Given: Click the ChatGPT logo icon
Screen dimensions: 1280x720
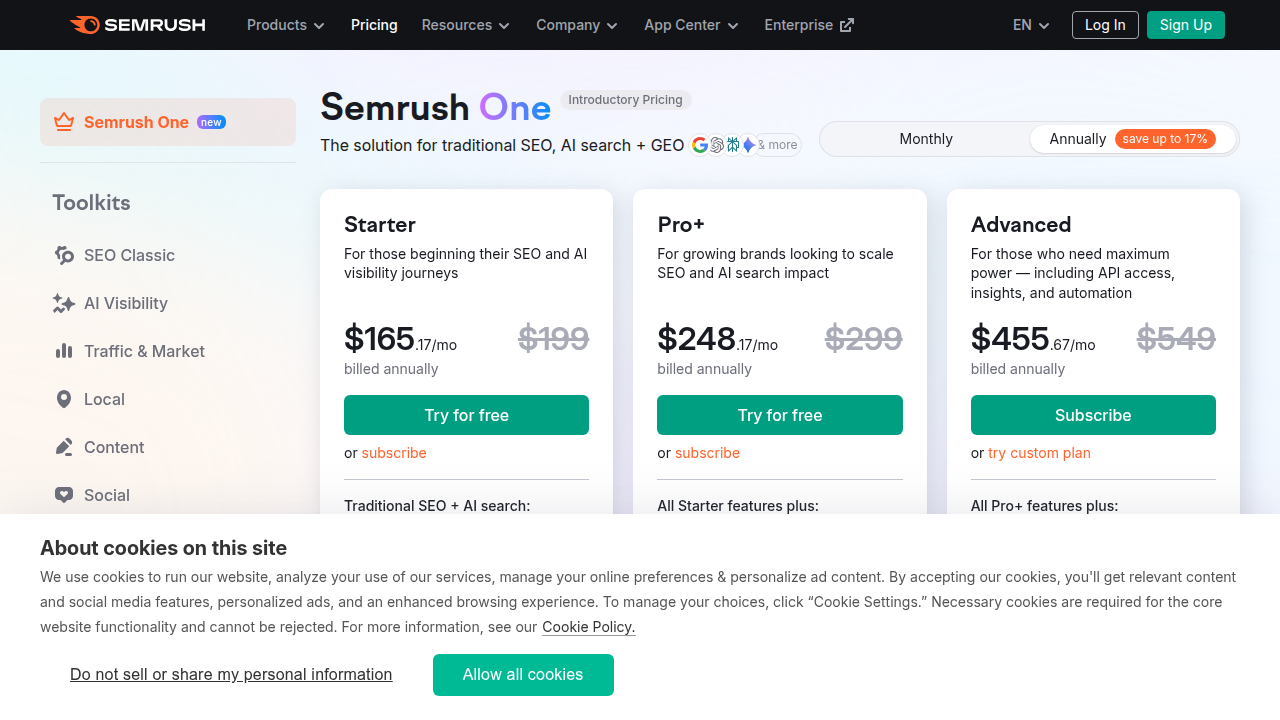Looking at the screenshot, I should (x=716, y=144).
